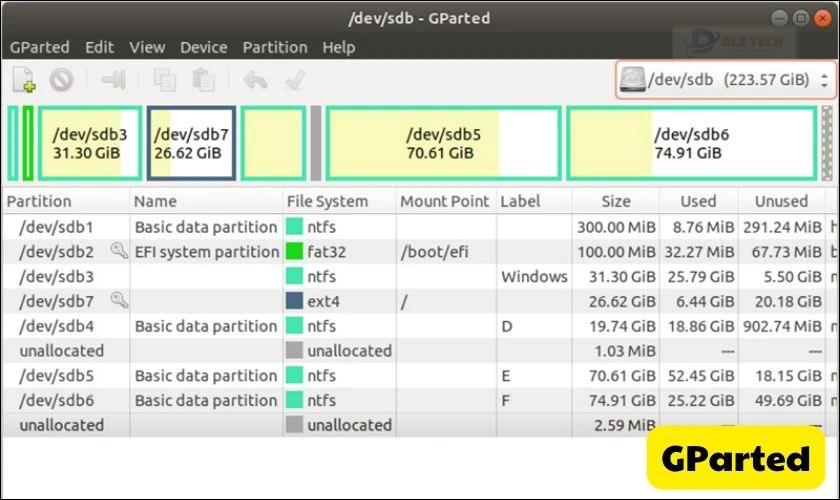Screen dimensions: 840x500
Task: Click the Apply all operations checkmark
Action: tap(295, 80)
